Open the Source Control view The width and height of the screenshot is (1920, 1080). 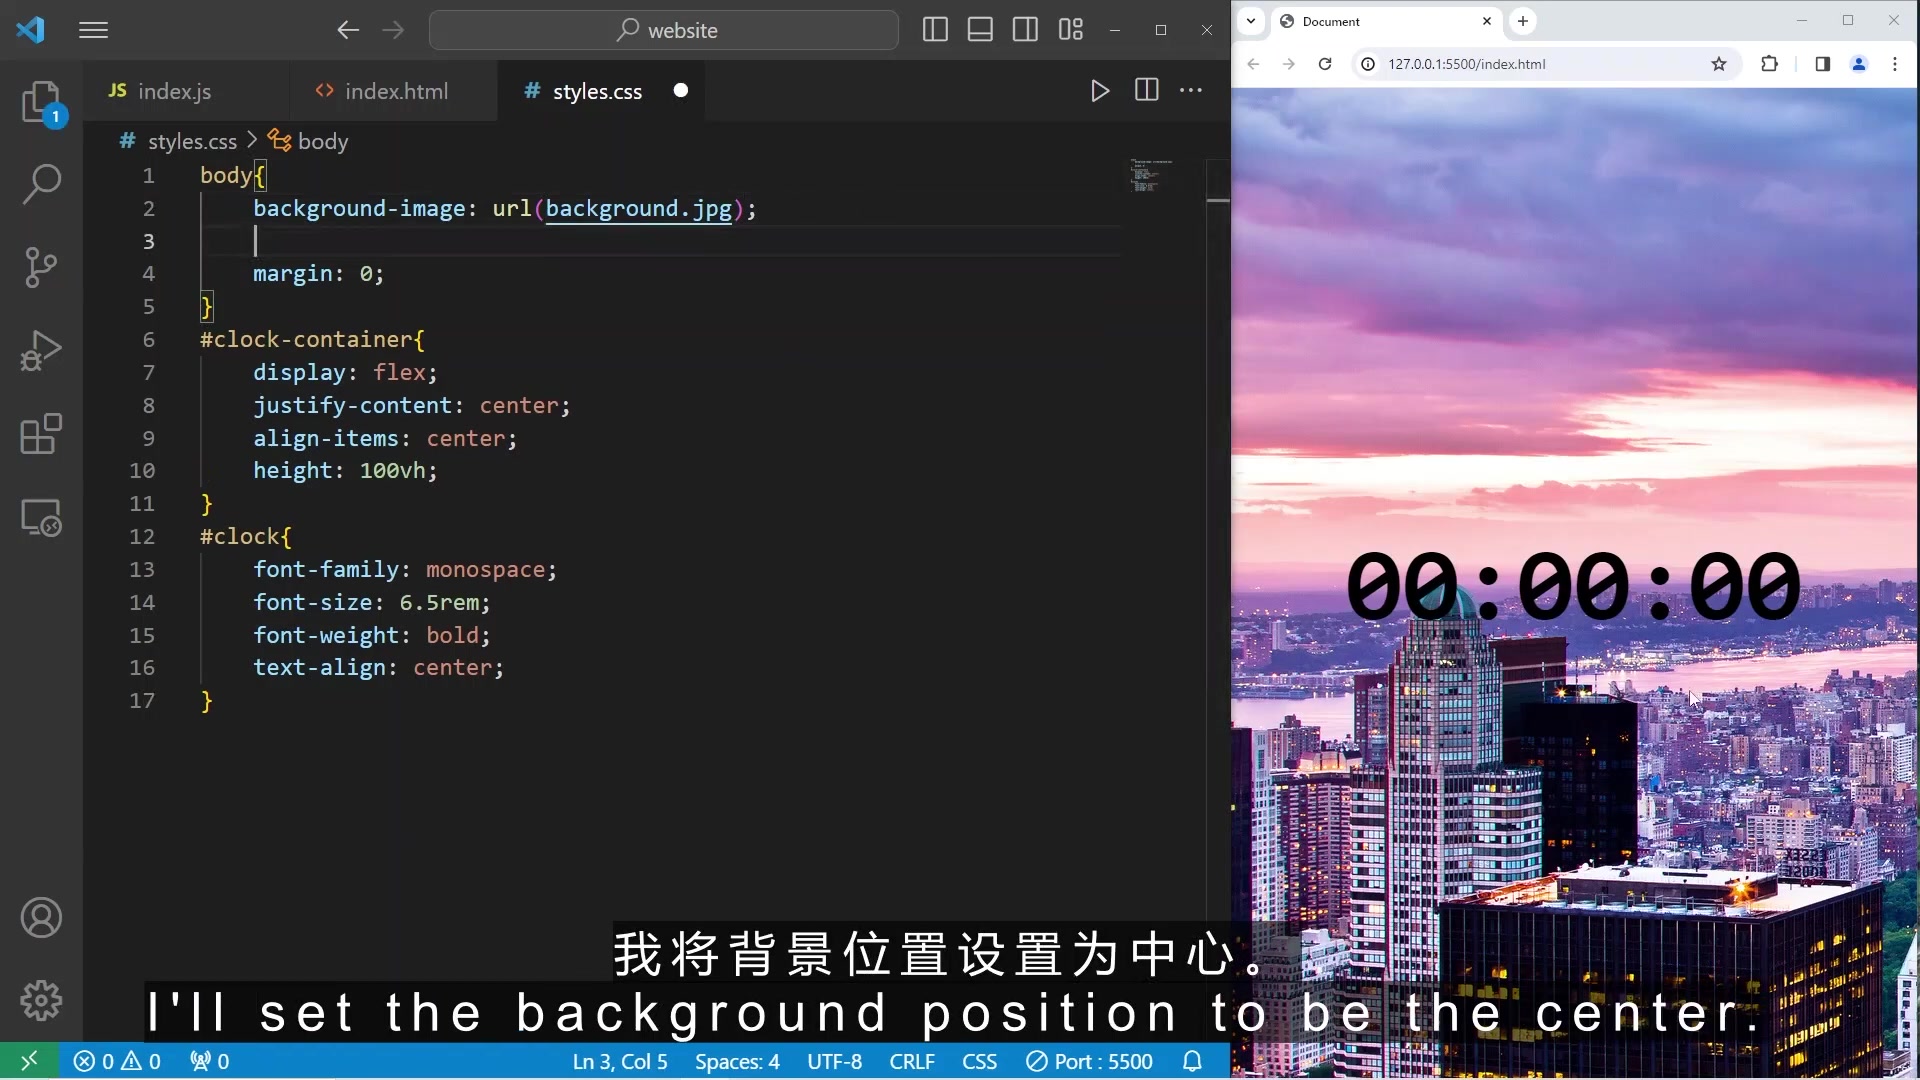pyautogui.click(x=41, y=267)
